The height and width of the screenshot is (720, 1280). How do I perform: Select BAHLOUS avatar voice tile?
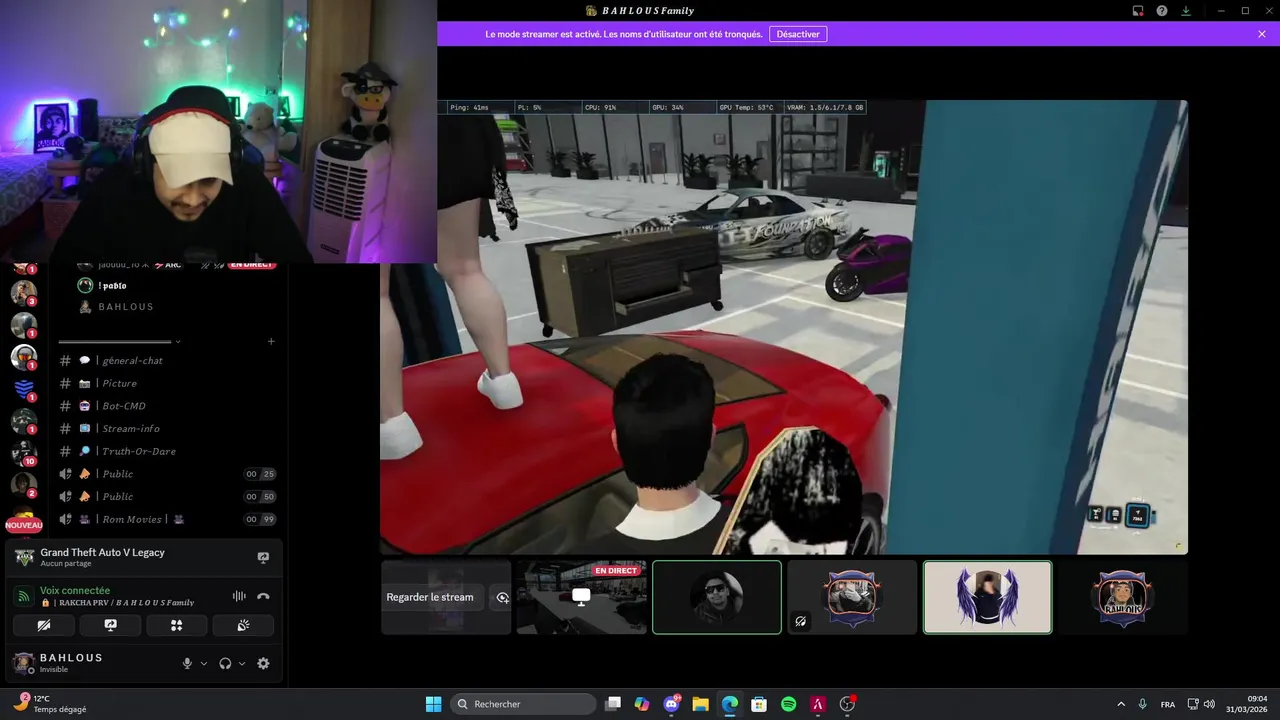(x=1123, y=597)
